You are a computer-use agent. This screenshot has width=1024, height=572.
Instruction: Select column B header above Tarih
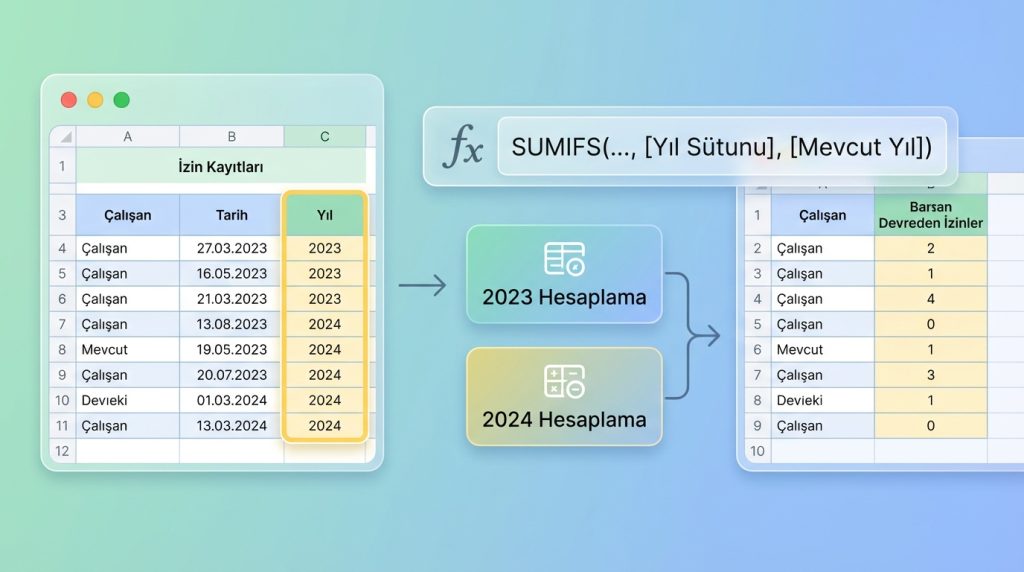(232, 137)
